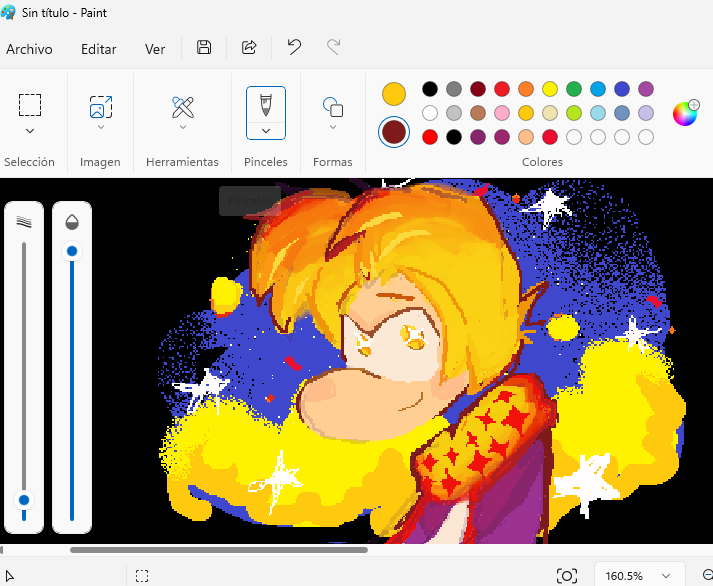Pick the black swatch in top row
The height and width of the screenshot is (586, 713).
430,89
